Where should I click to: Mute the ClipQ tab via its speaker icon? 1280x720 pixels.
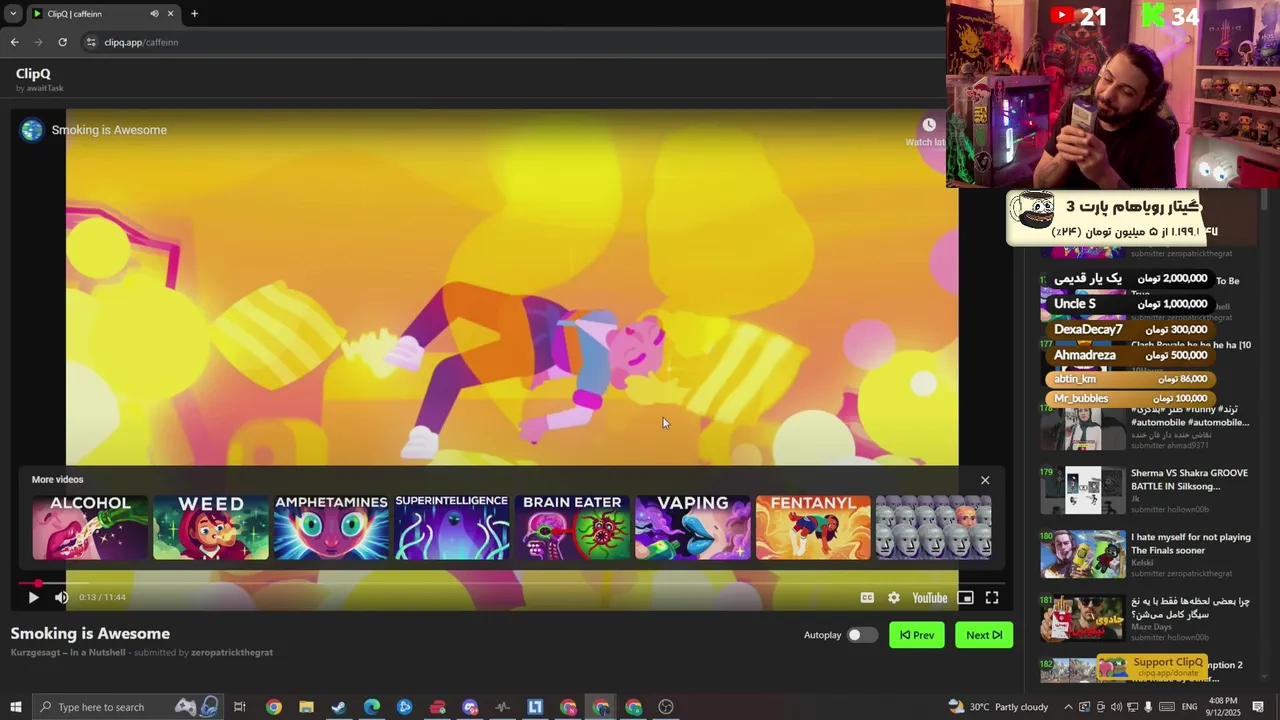point(154,14)
